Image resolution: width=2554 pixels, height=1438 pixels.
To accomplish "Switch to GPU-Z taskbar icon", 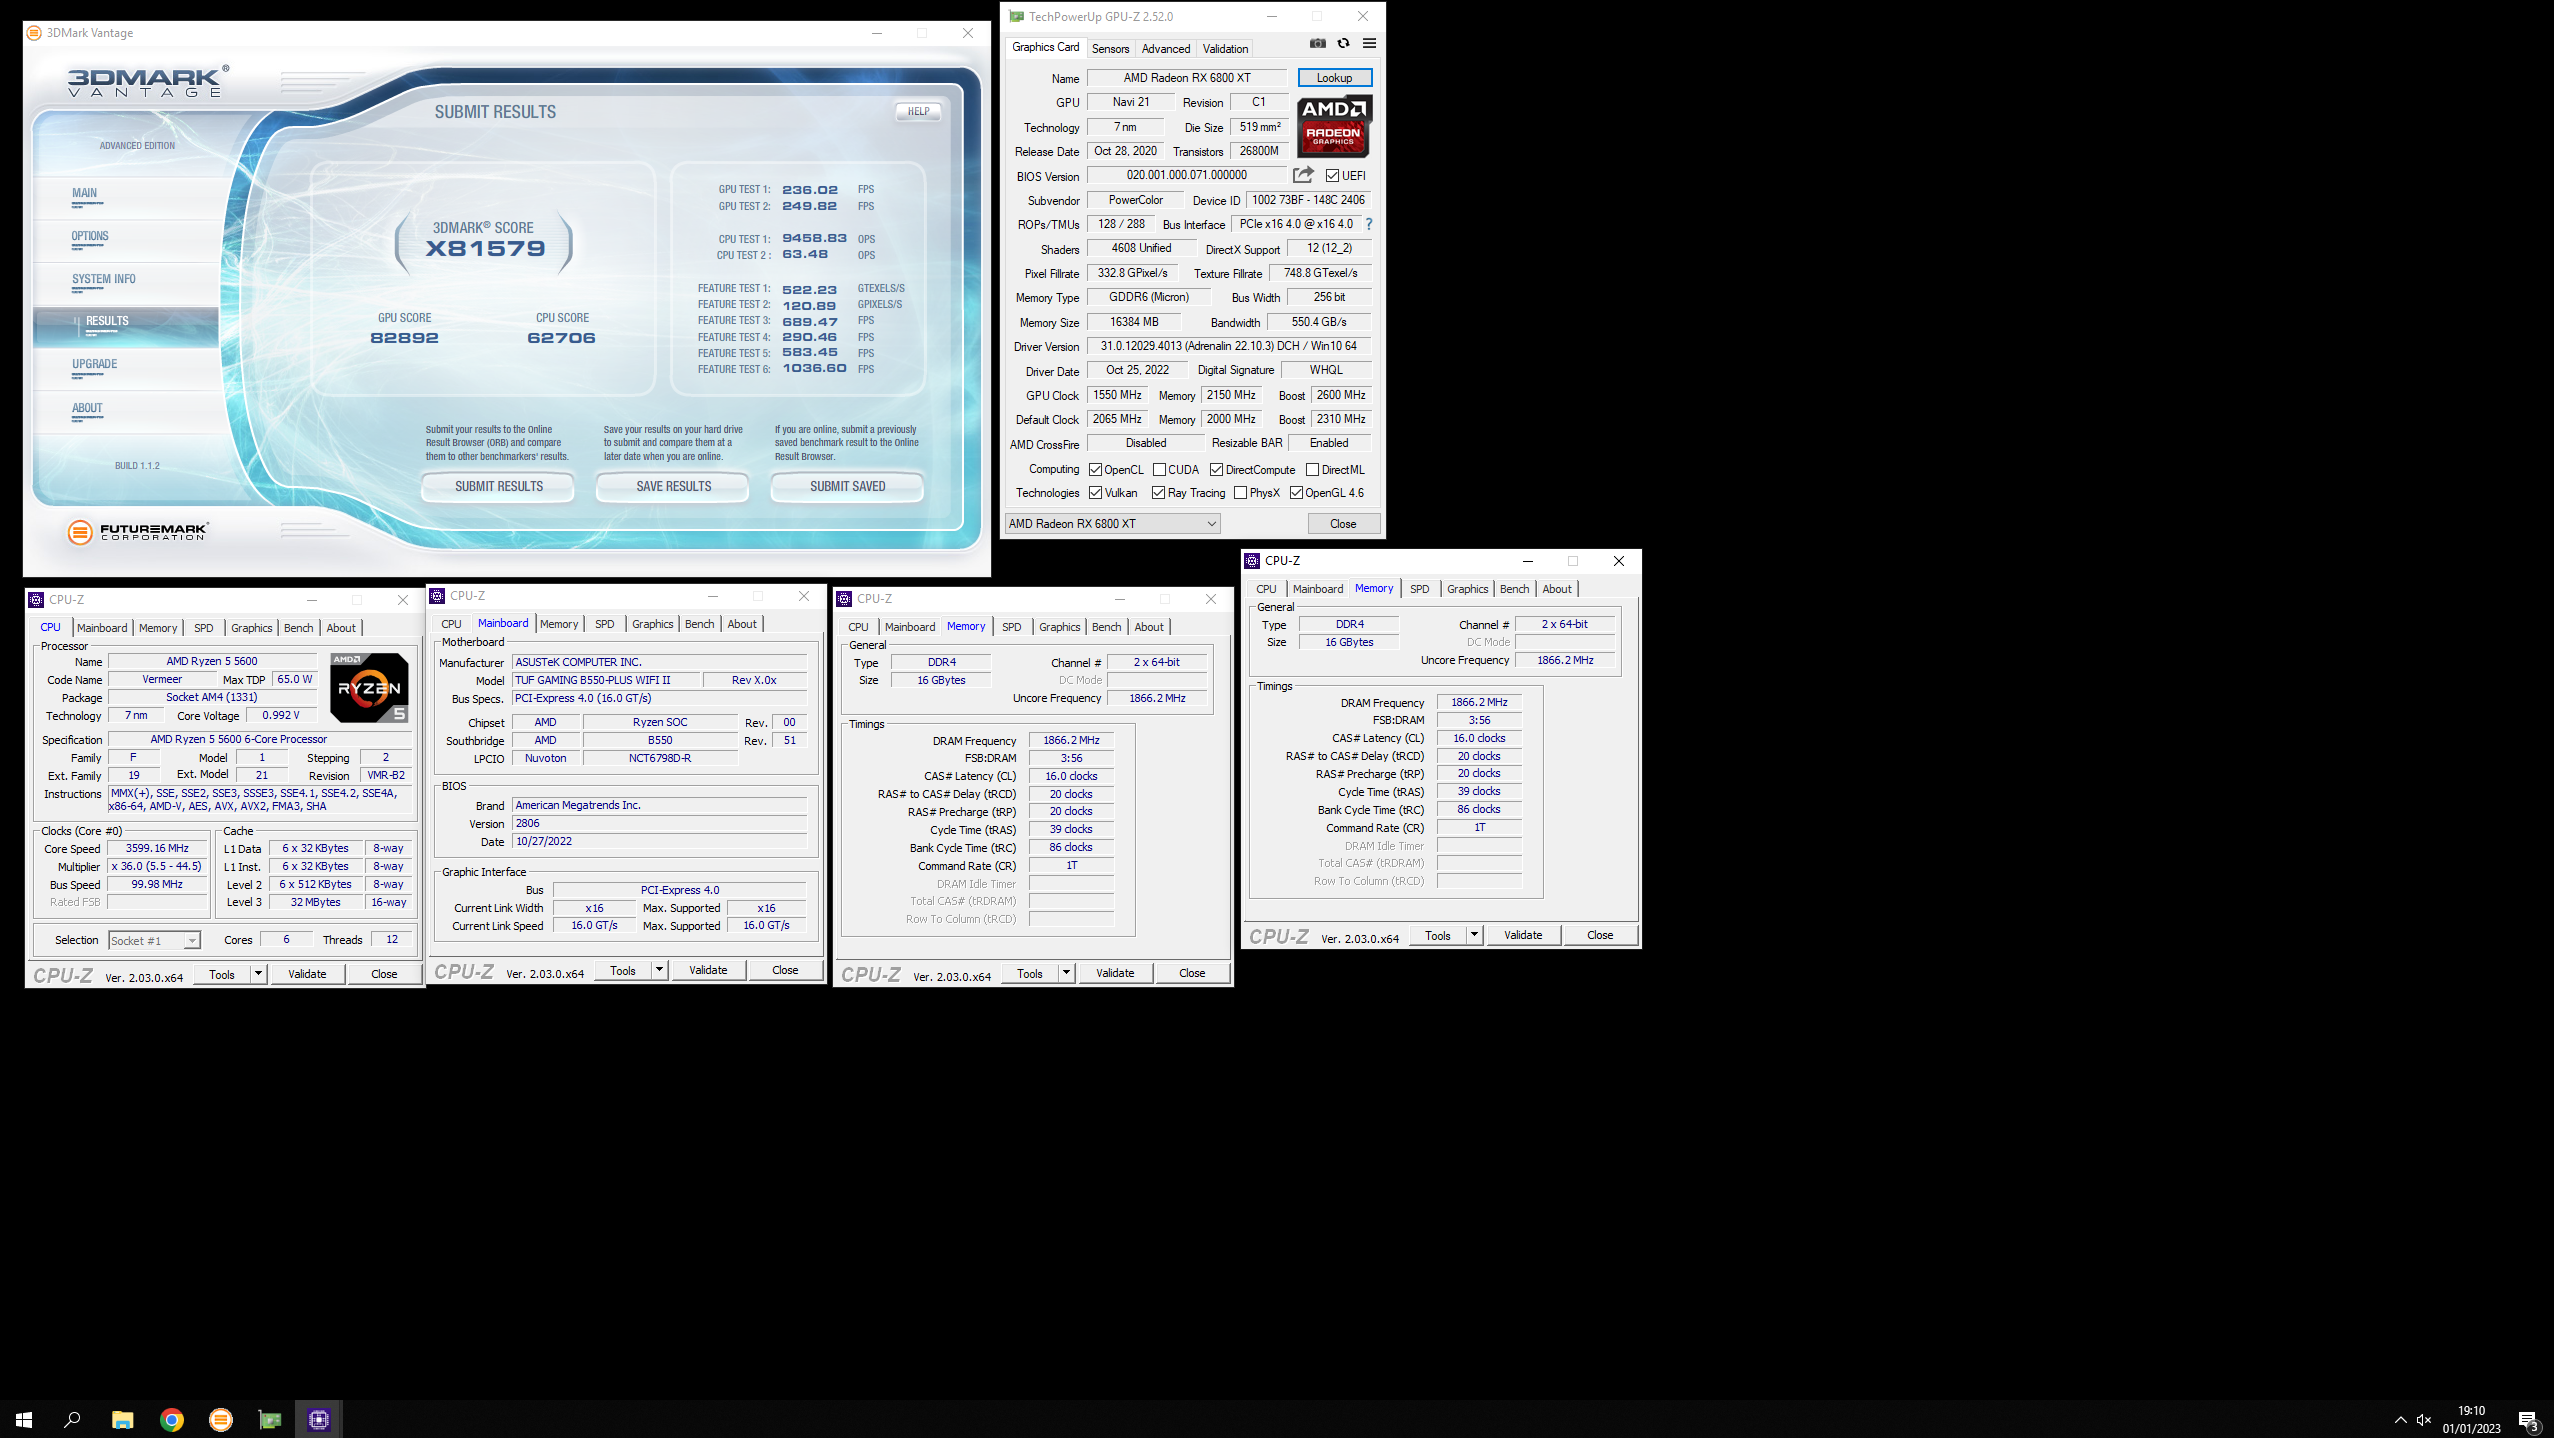I will [270, 1419].
